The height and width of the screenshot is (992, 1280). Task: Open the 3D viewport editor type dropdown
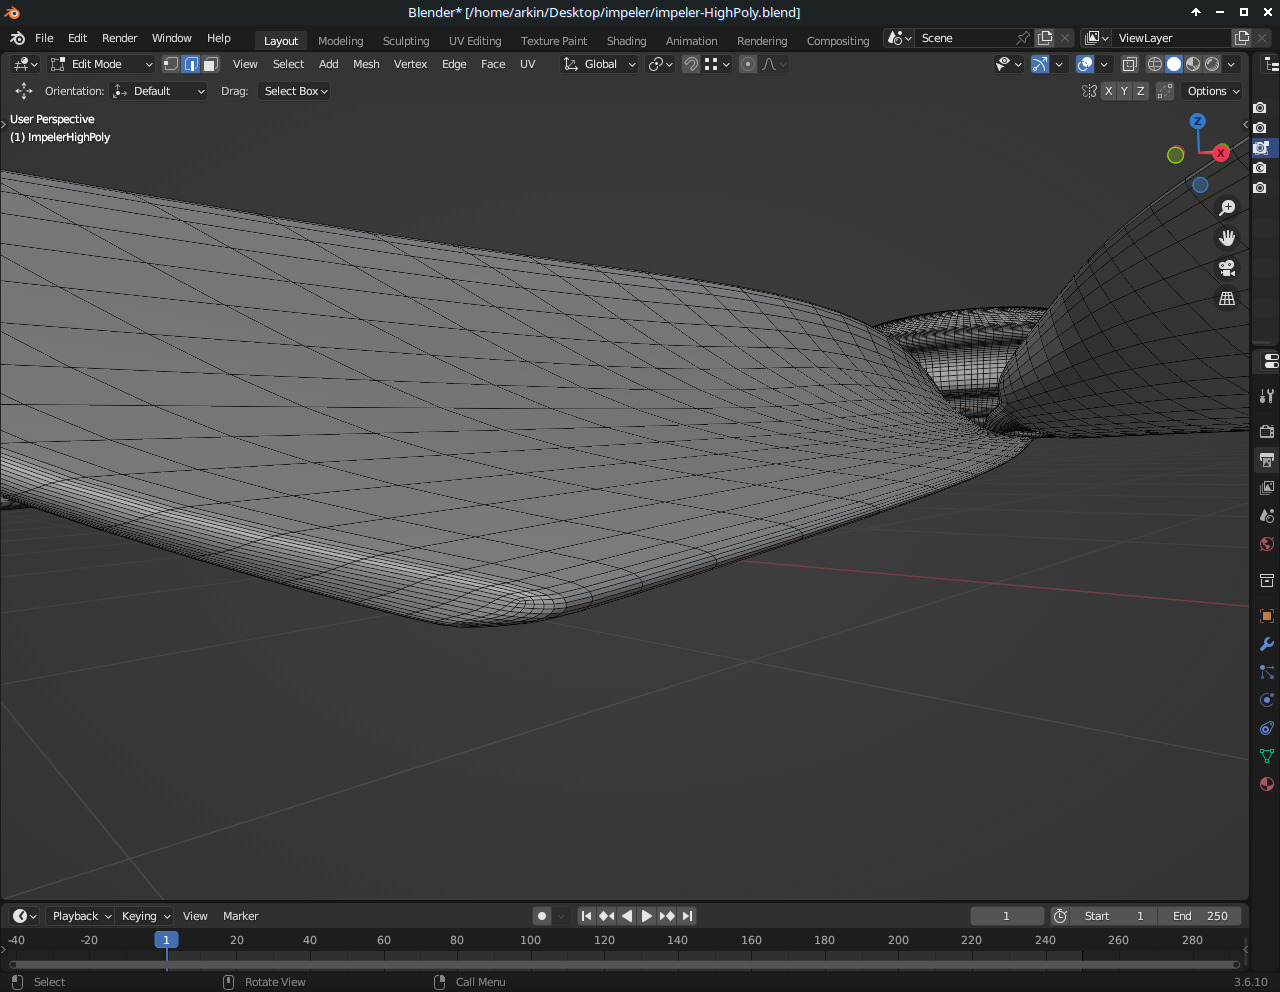(26, 64)
